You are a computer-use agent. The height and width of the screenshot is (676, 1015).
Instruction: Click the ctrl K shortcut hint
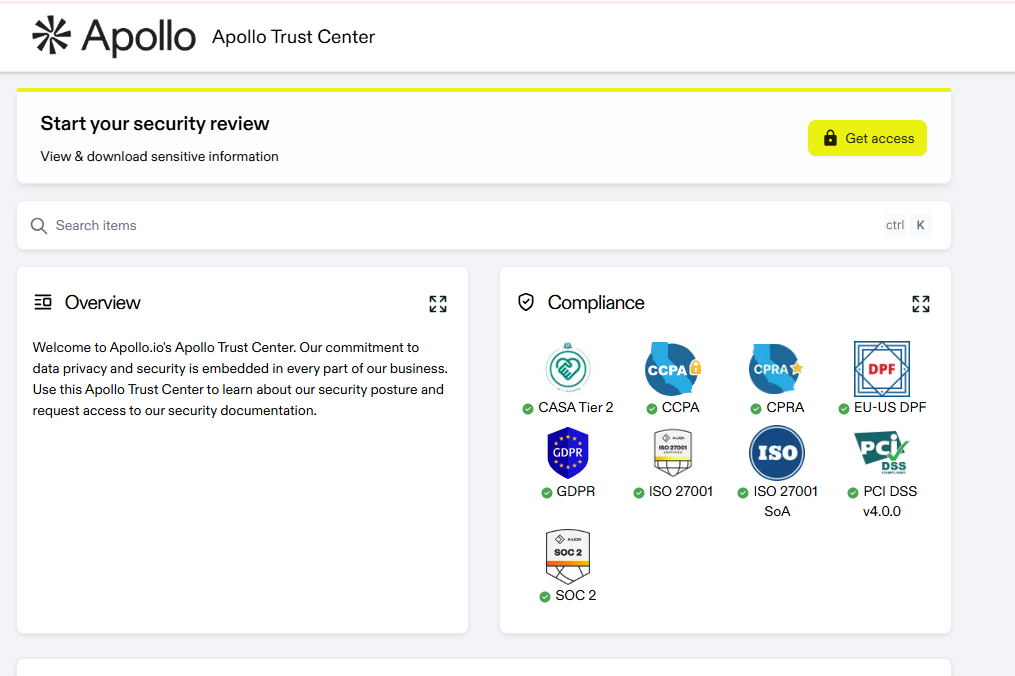click(x=908, y=225)
